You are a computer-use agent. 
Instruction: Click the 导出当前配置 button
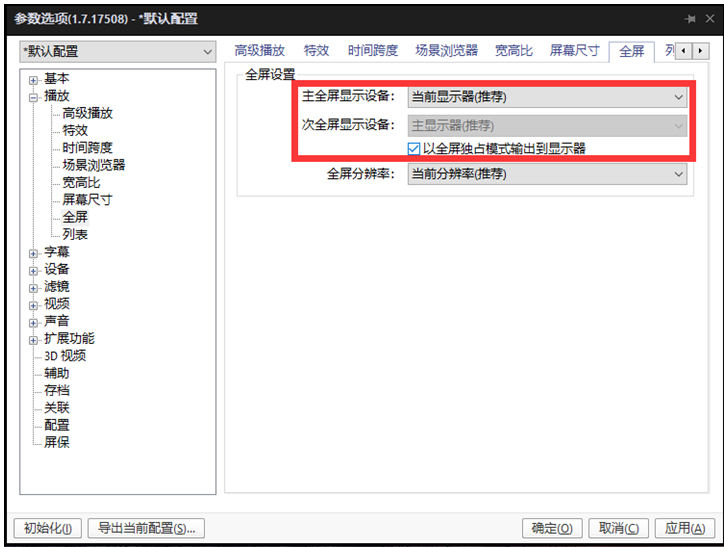tap(146, 528)
